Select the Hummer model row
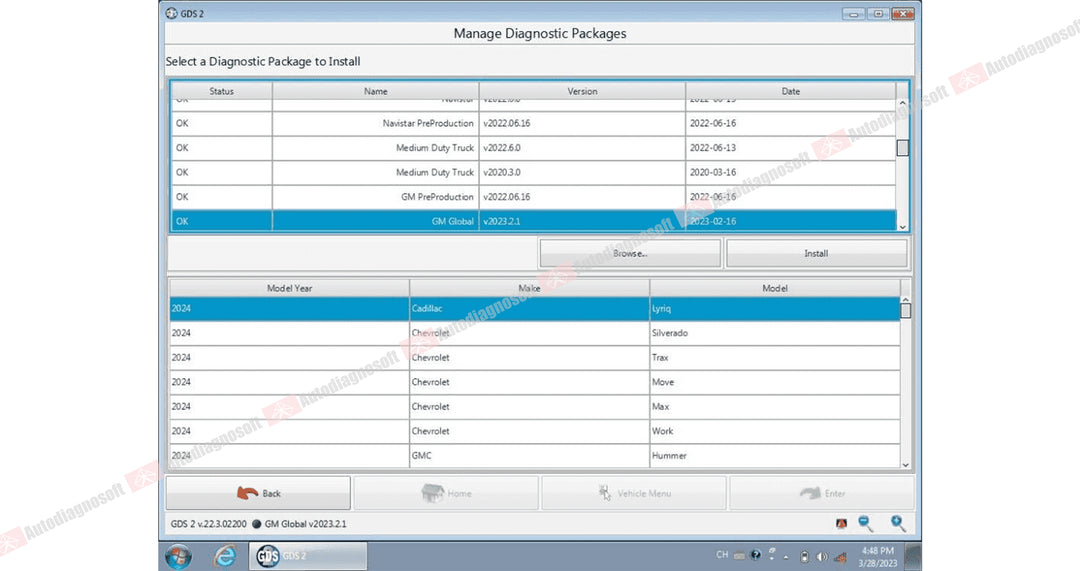1080x571 pixels. coord(535,455)
